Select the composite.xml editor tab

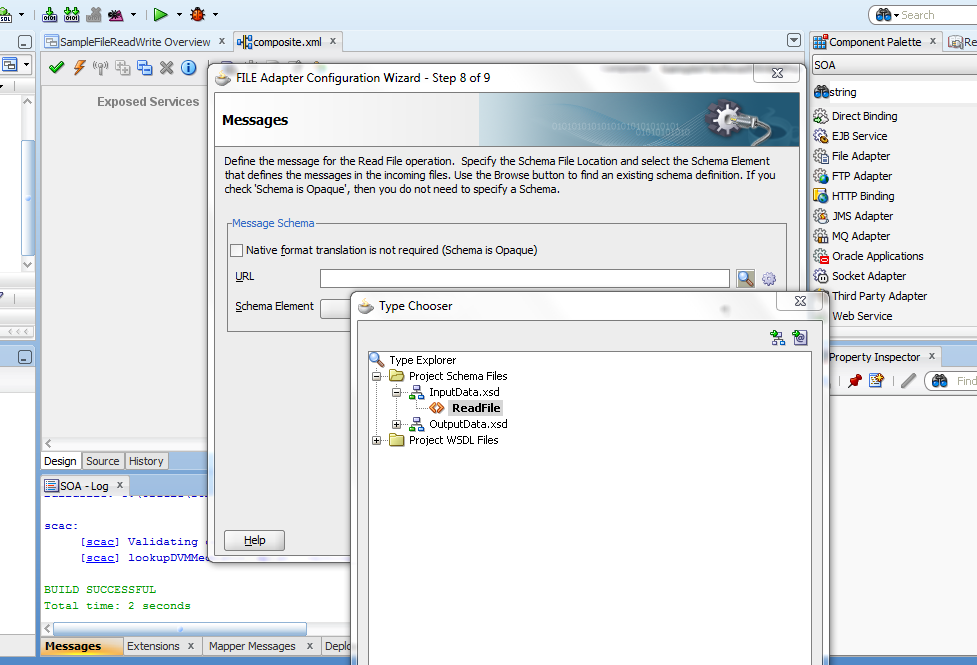pyautogui.click(x=287, y=42)
